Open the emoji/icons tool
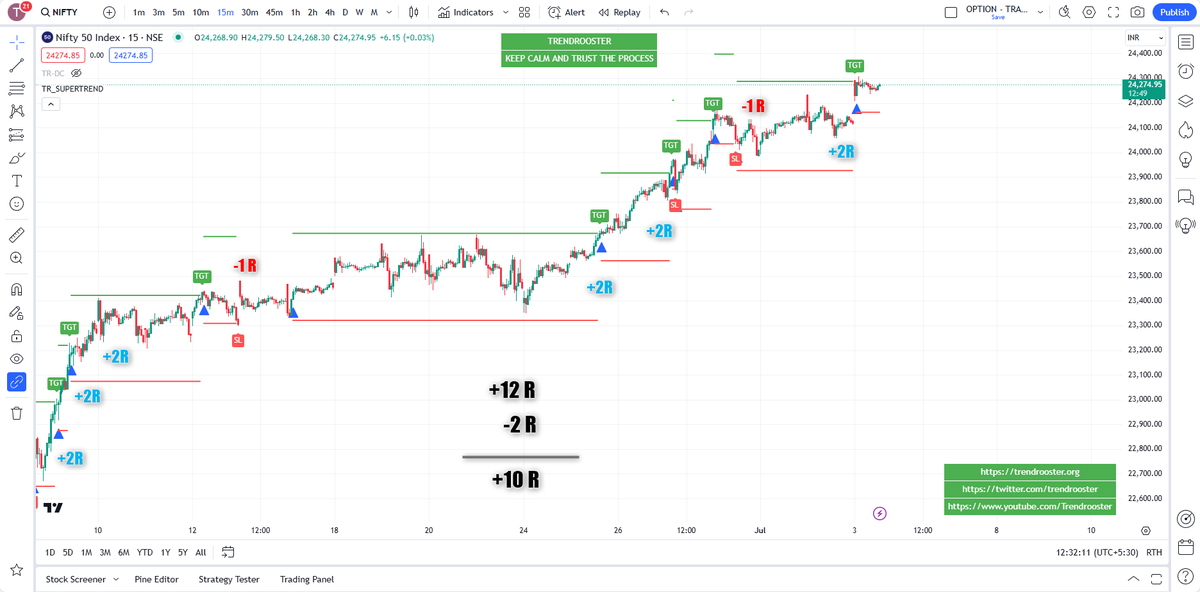The height and width of the screenshot is (592, 1200). point(17,204)
